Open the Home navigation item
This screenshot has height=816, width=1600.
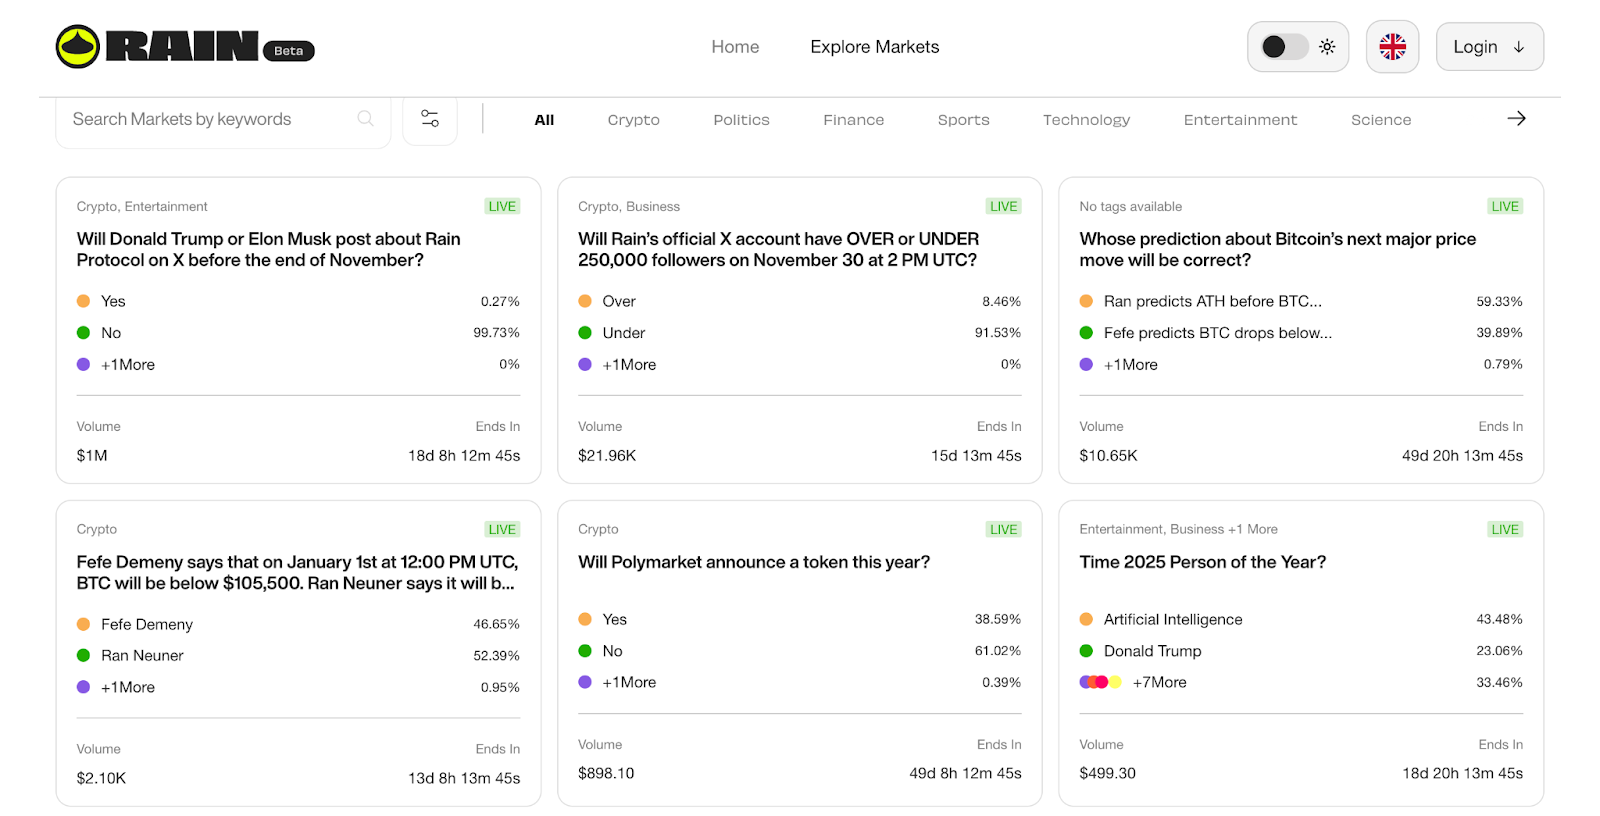(735, 47)
